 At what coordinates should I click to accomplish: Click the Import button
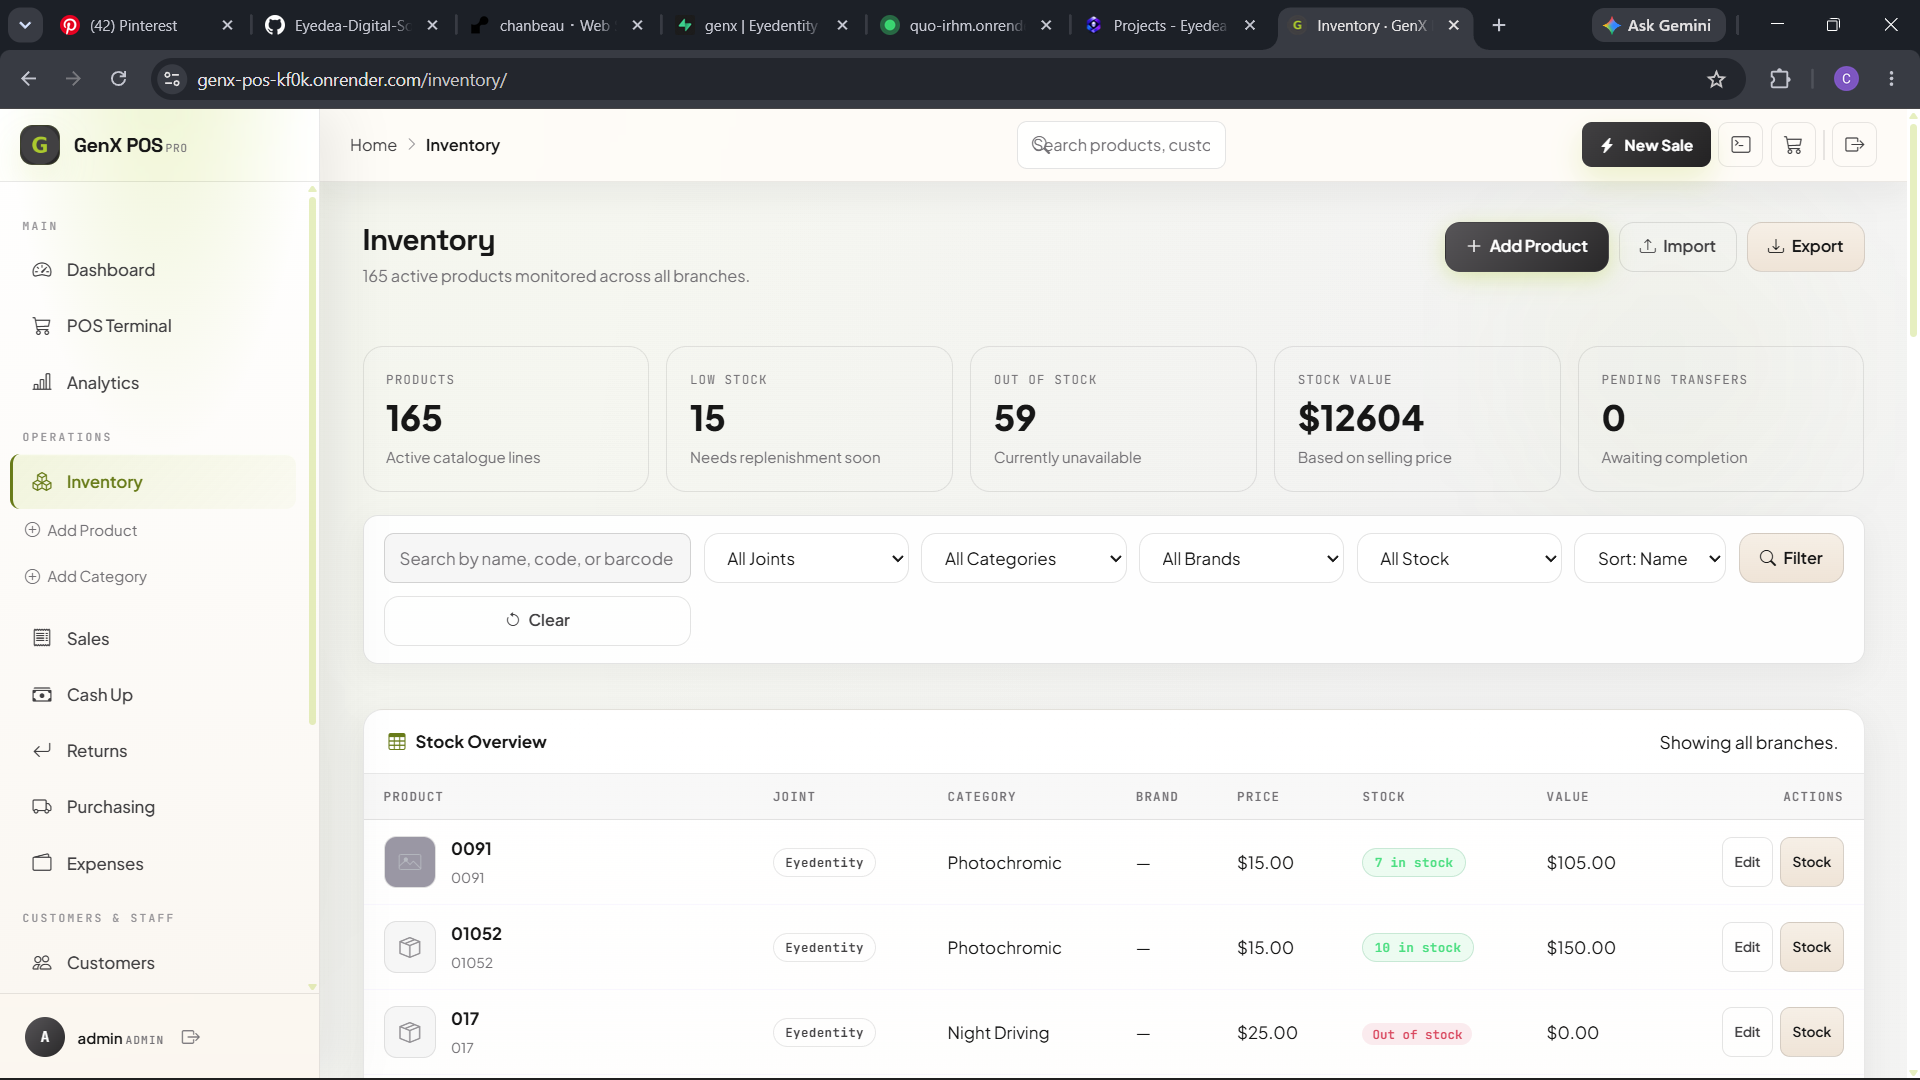point(1677,246)
